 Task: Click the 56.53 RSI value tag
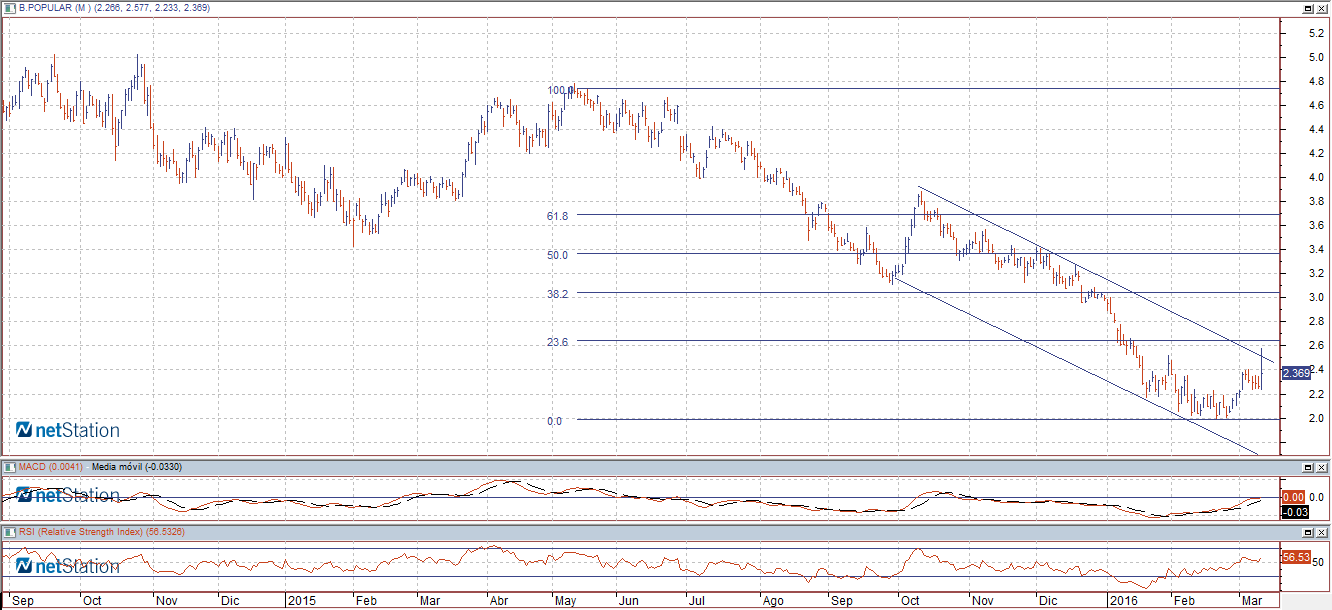coord(1295,556)
